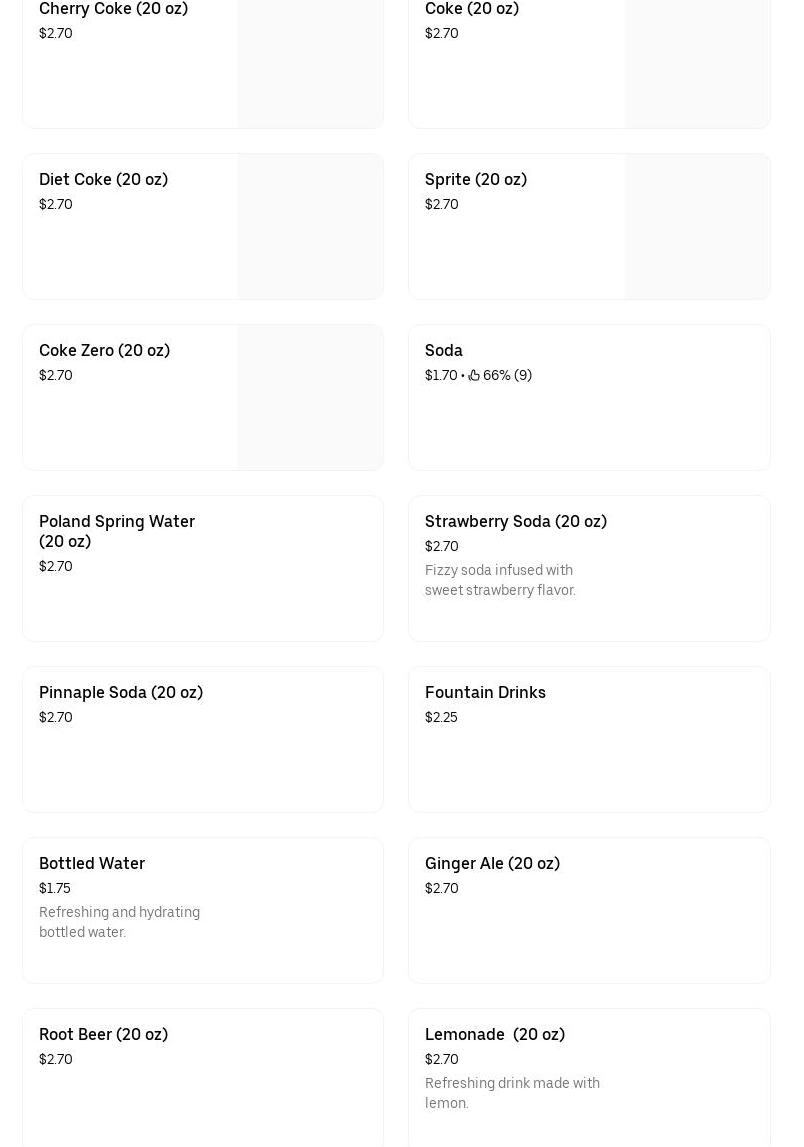
Task: Select the Bottled Water item
Action: pos(92,864)
